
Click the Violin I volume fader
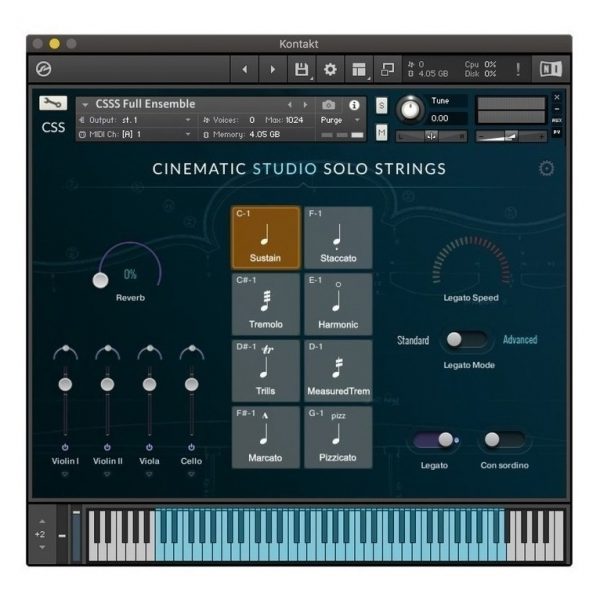pyautogui.click(x=65, y=385)
